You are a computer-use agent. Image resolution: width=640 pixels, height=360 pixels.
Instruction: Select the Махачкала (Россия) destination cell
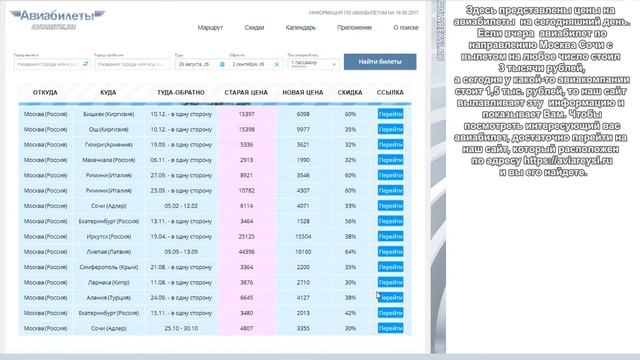(x=109, y=160)
